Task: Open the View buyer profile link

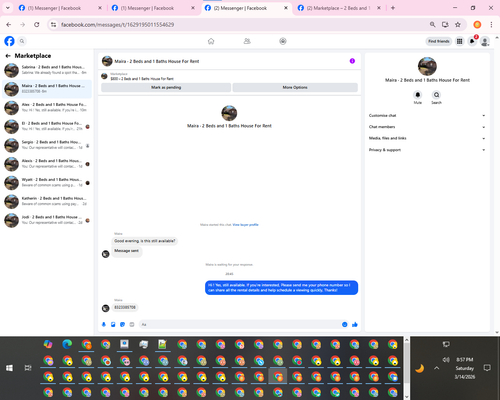Action: point(245,225)
